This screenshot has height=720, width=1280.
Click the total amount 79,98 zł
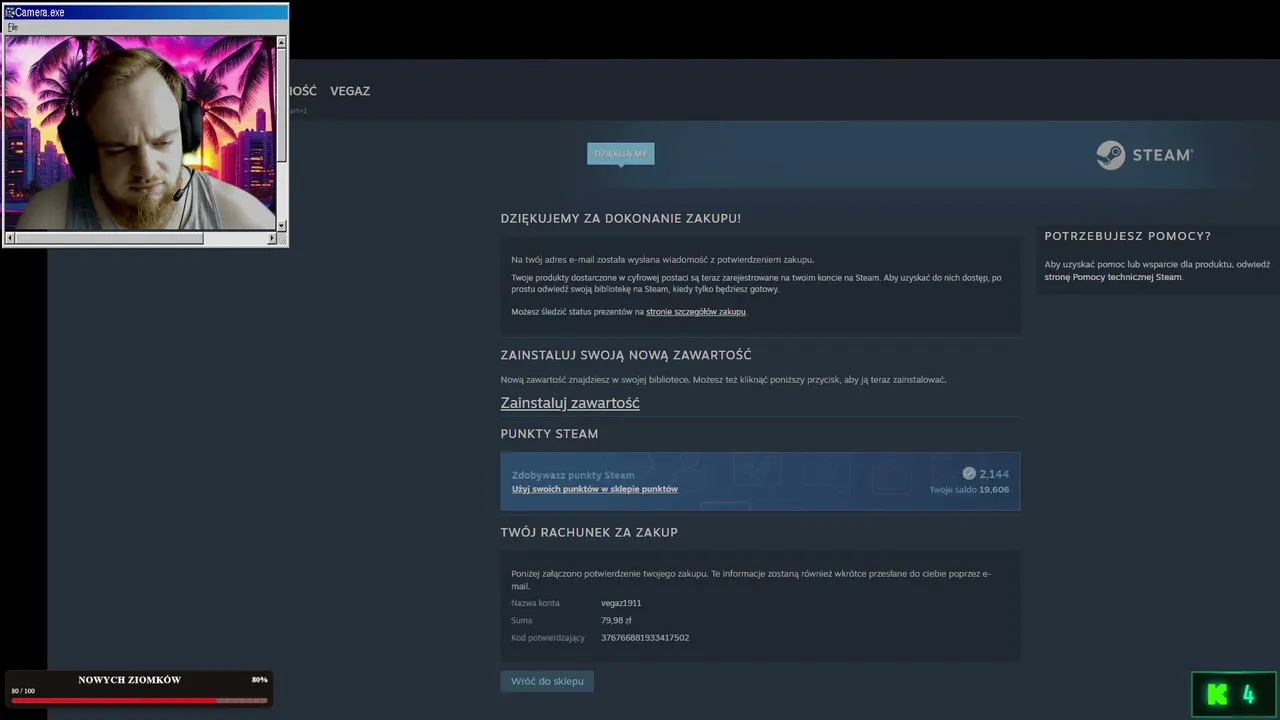pyautogui.click(x=616, y=620)
